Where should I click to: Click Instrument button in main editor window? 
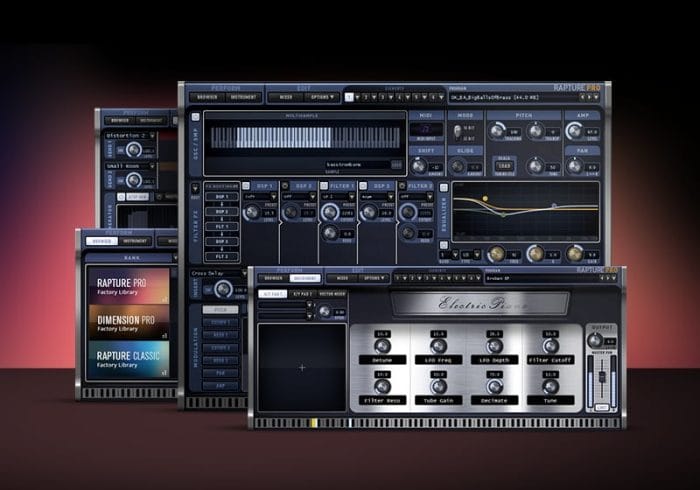click(243, 97)
